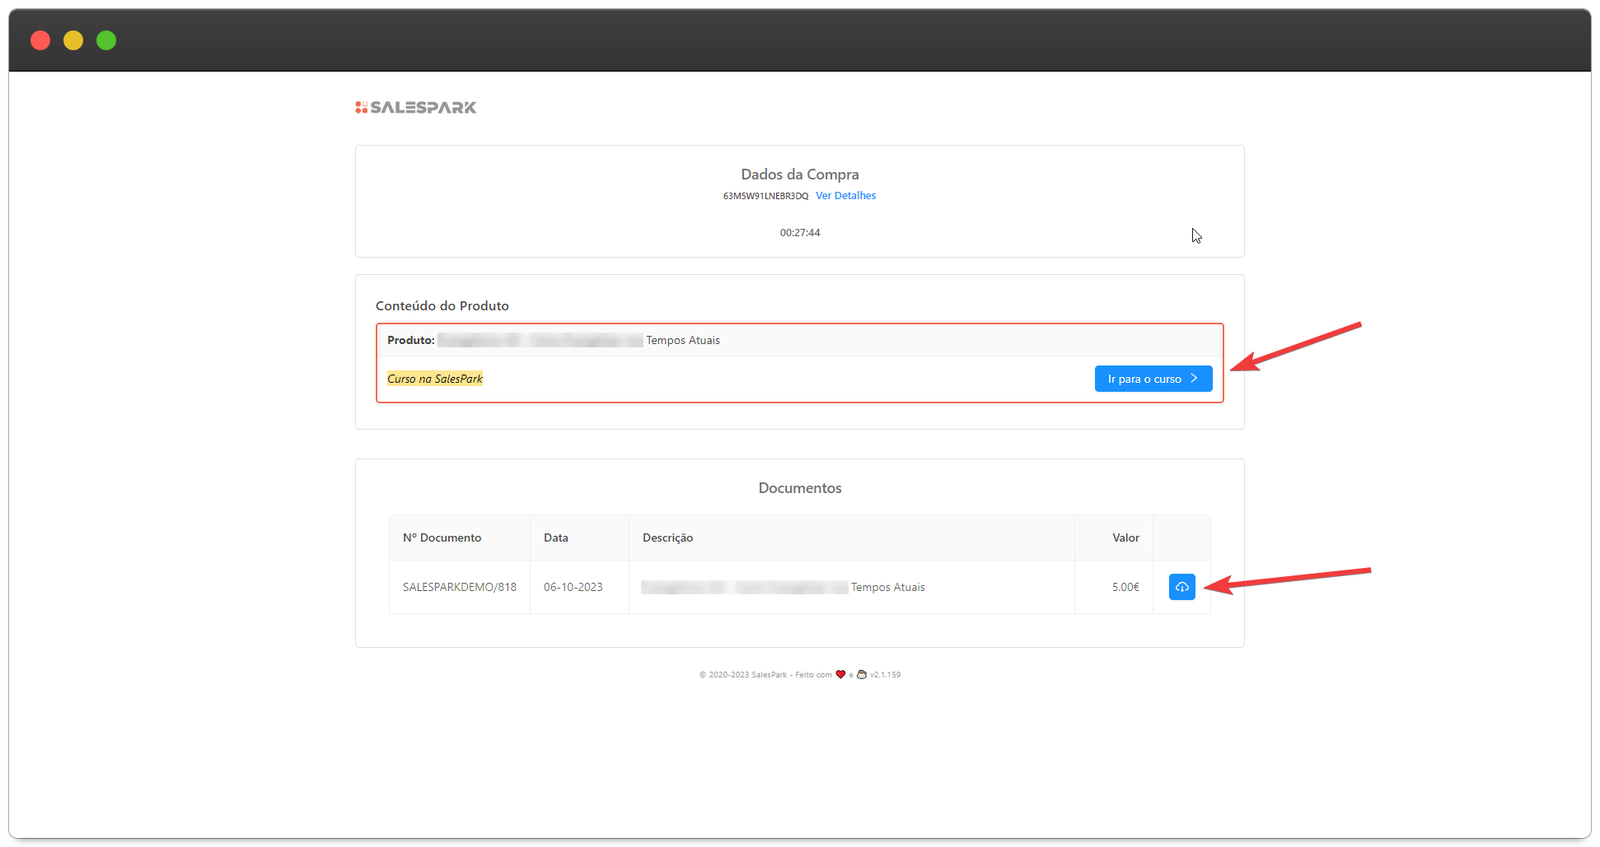This screenshot has width=1600, height=847.
Task: Select the Data column header
Action: pos(556,538)
